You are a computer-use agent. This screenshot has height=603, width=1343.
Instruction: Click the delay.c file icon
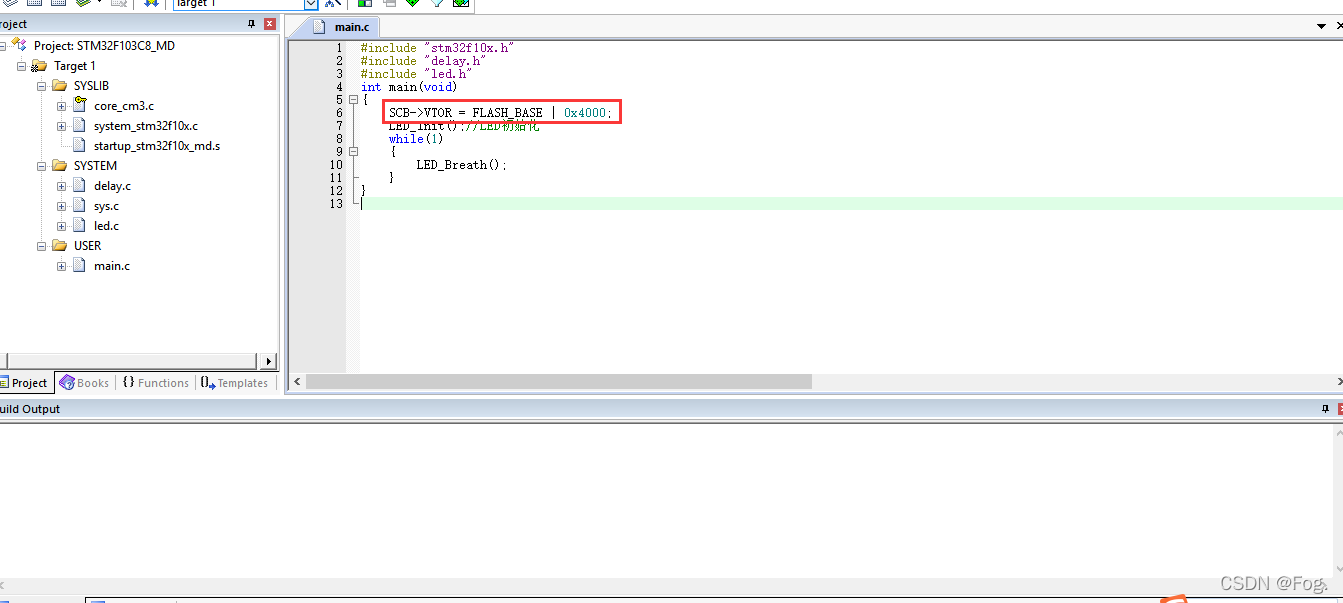click(79, 186)
